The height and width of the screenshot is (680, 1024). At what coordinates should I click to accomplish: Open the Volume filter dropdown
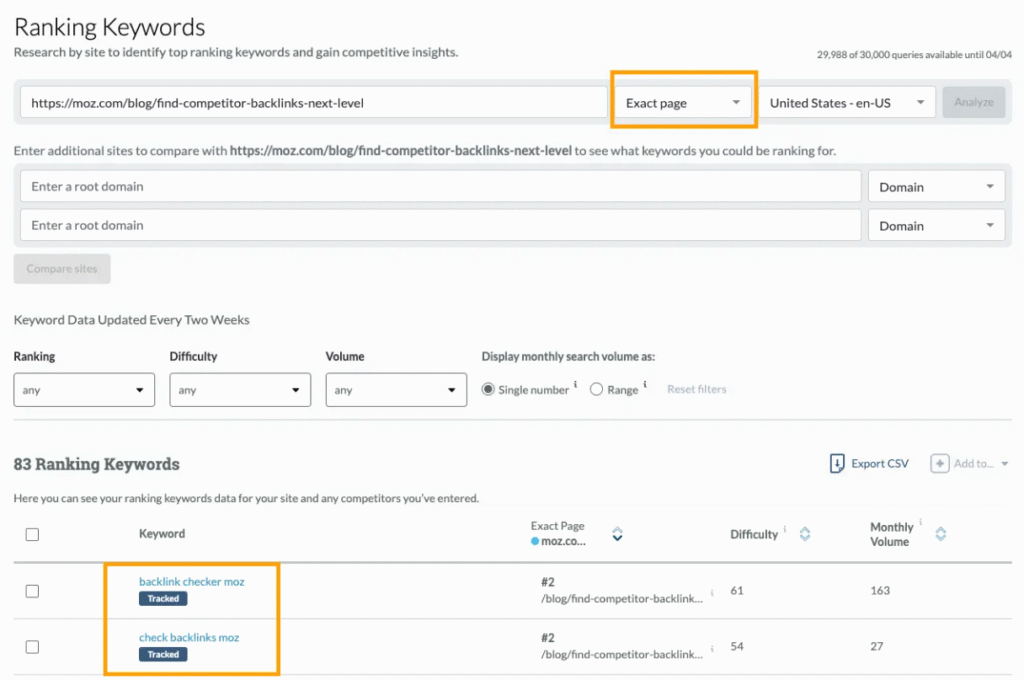pyautogui.click(x=396, y=390)
